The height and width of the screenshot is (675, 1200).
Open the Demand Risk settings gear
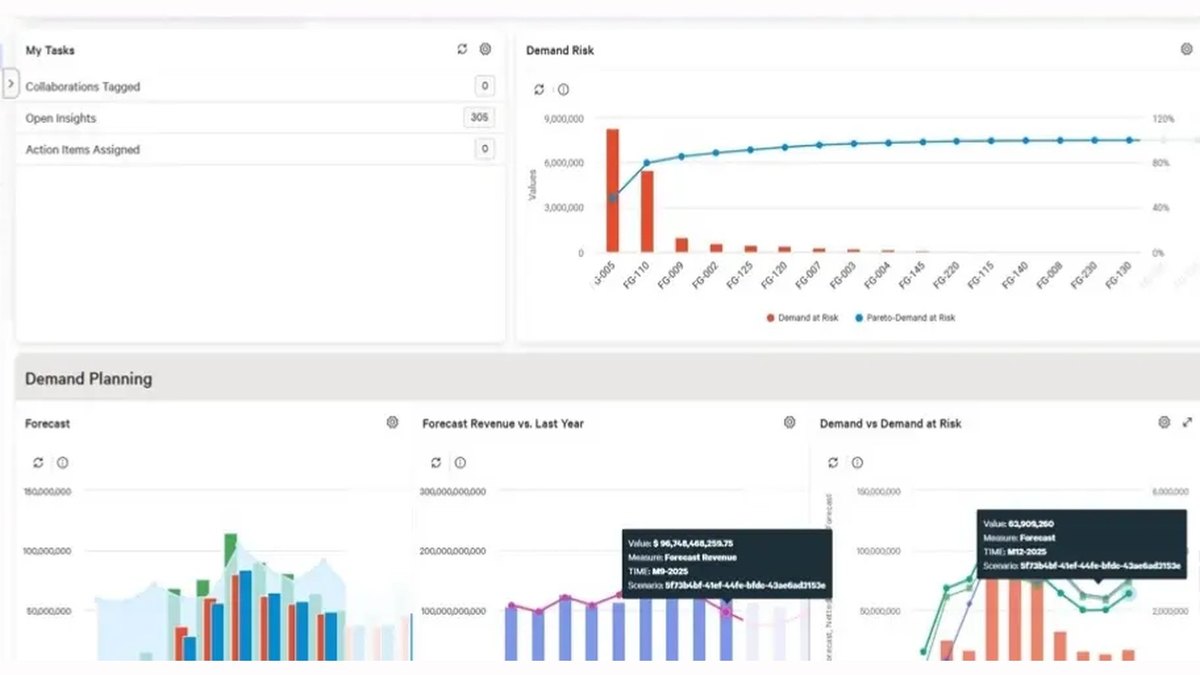(1187, 49)
